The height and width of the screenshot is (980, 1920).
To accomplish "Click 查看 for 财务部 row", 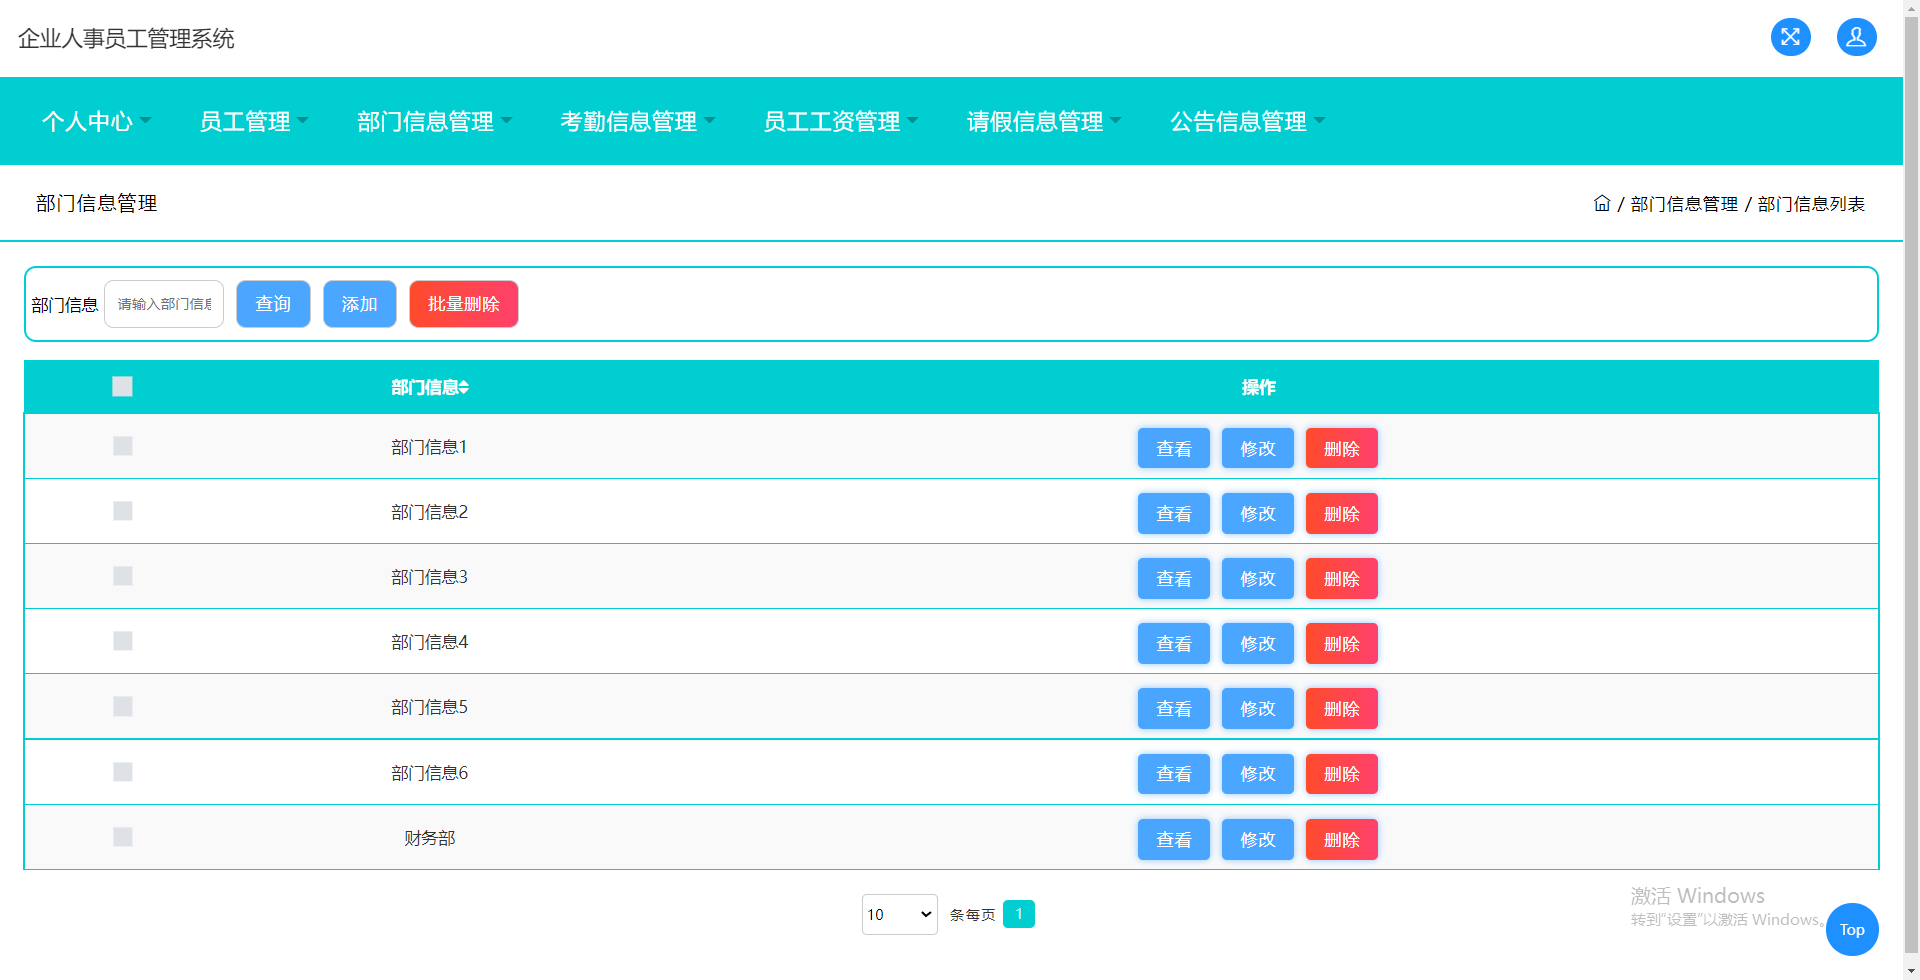I will pos(1173,839).
